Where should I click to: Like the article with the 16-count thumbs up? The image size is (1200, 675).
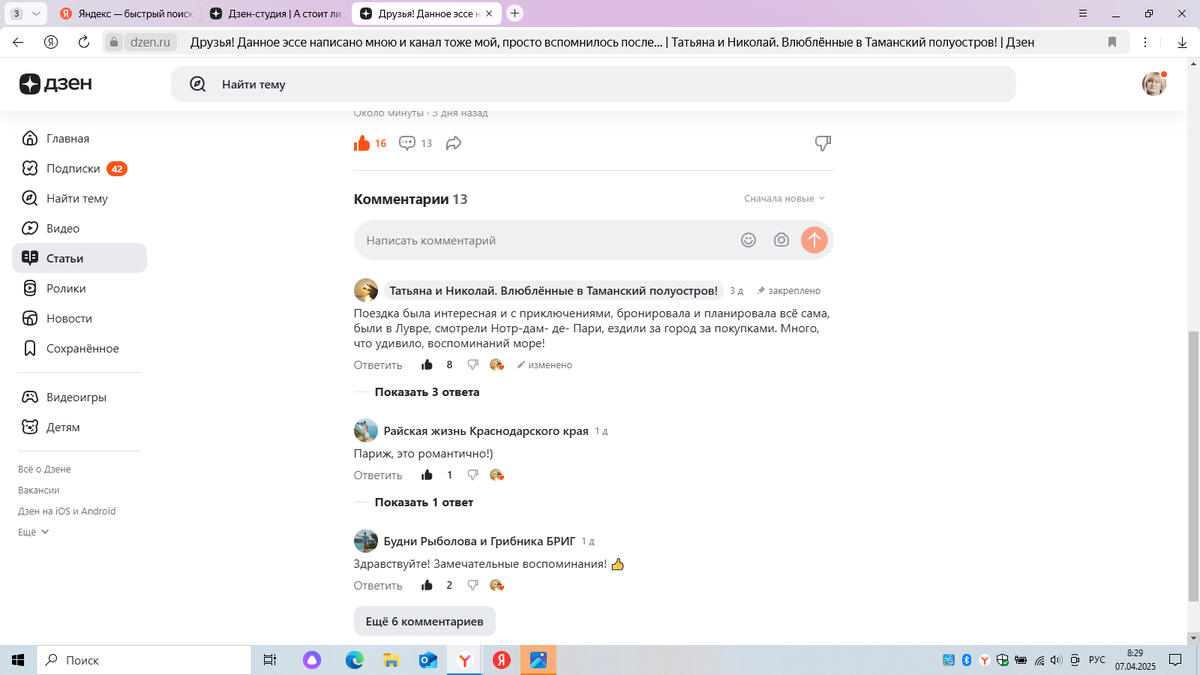coord(362,143)
